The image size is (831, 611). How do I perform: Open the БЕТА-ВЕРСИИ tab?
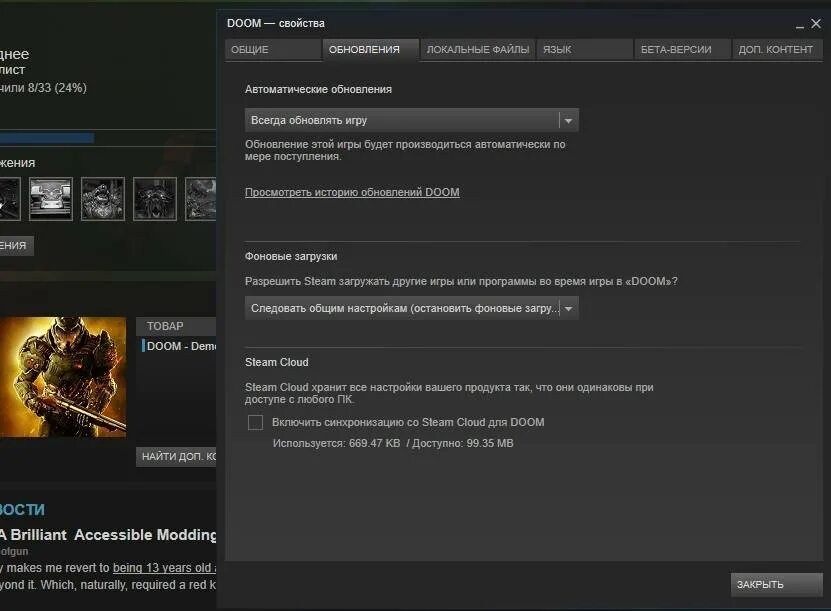(x=682, y=50)
